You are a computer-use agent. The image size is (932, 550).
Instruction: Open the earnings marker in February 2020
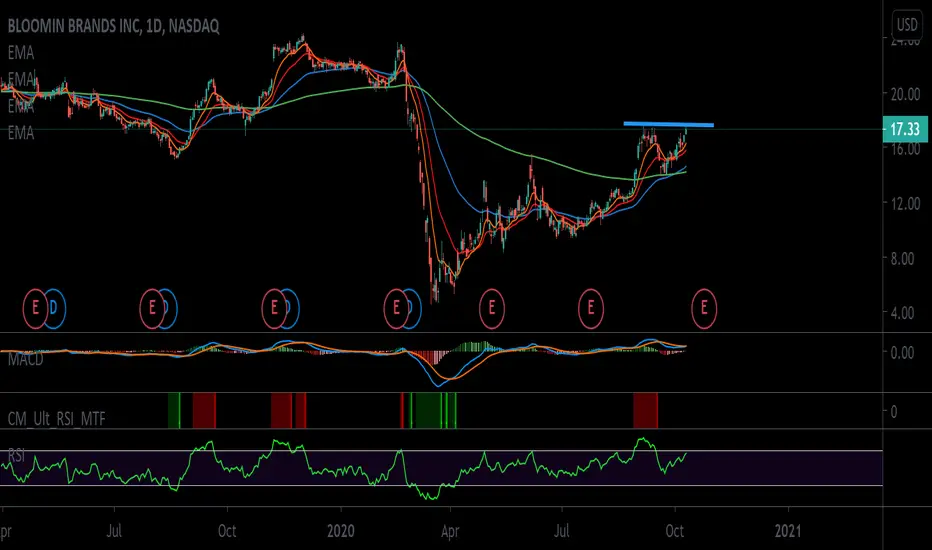coord(396,308)
